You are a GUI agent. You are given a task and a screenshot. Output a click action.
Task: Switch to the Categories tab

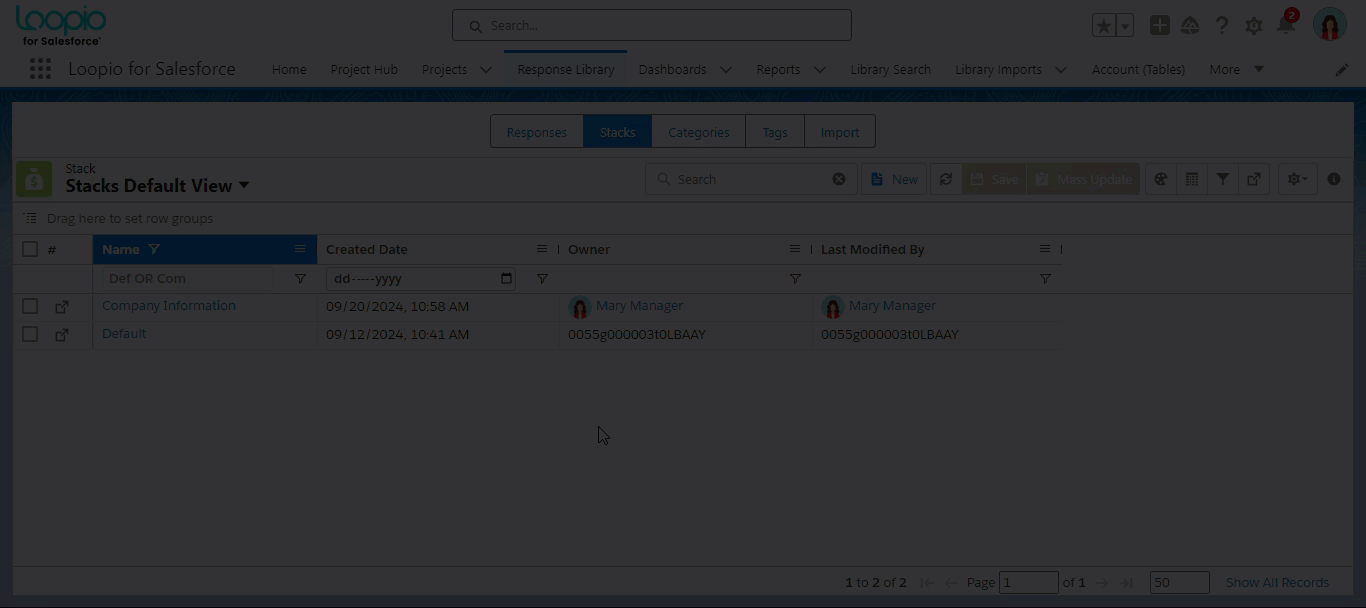(699, 132)
